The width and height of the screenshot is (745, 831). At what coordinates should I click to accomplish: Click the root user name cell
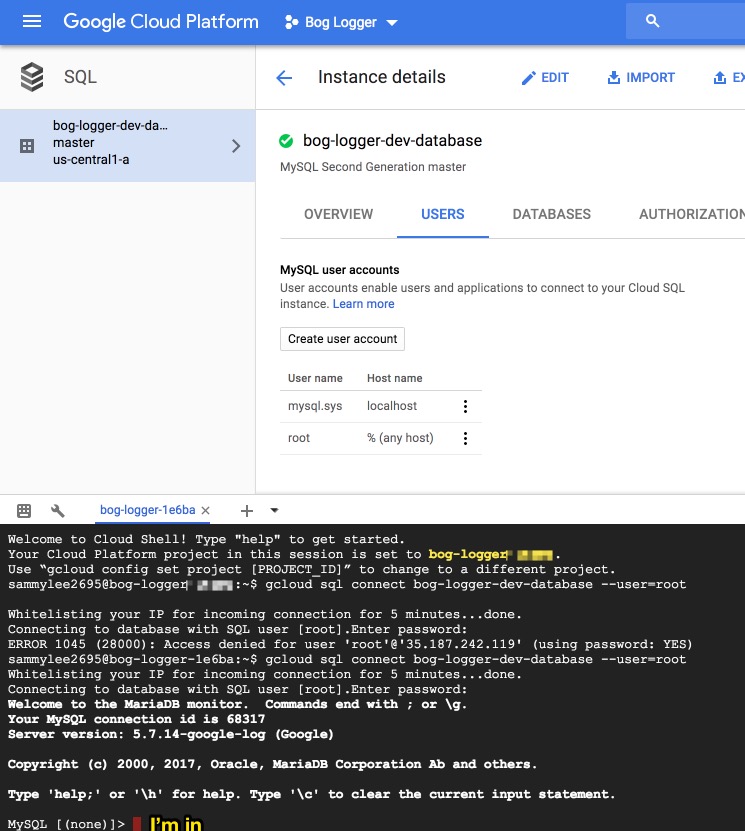tap(299, 438)
